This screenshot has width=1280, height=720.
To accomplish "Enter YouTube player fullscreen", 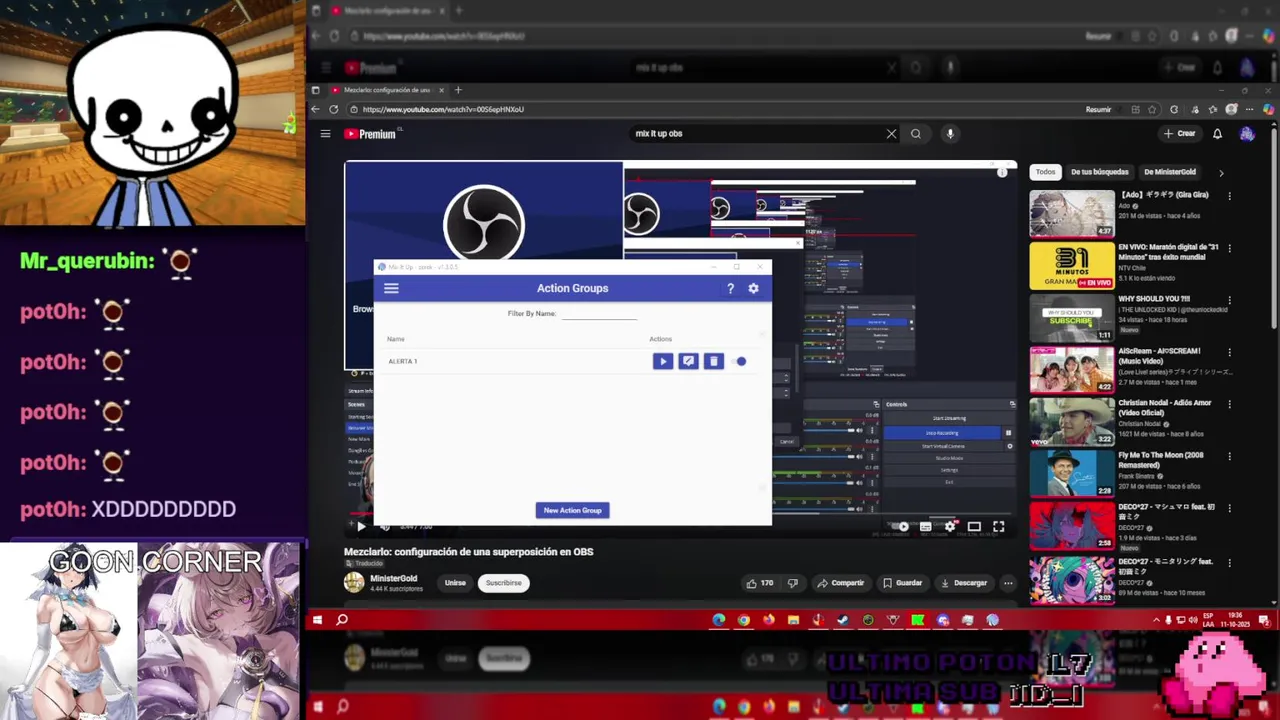I will [x=998, y=526].
